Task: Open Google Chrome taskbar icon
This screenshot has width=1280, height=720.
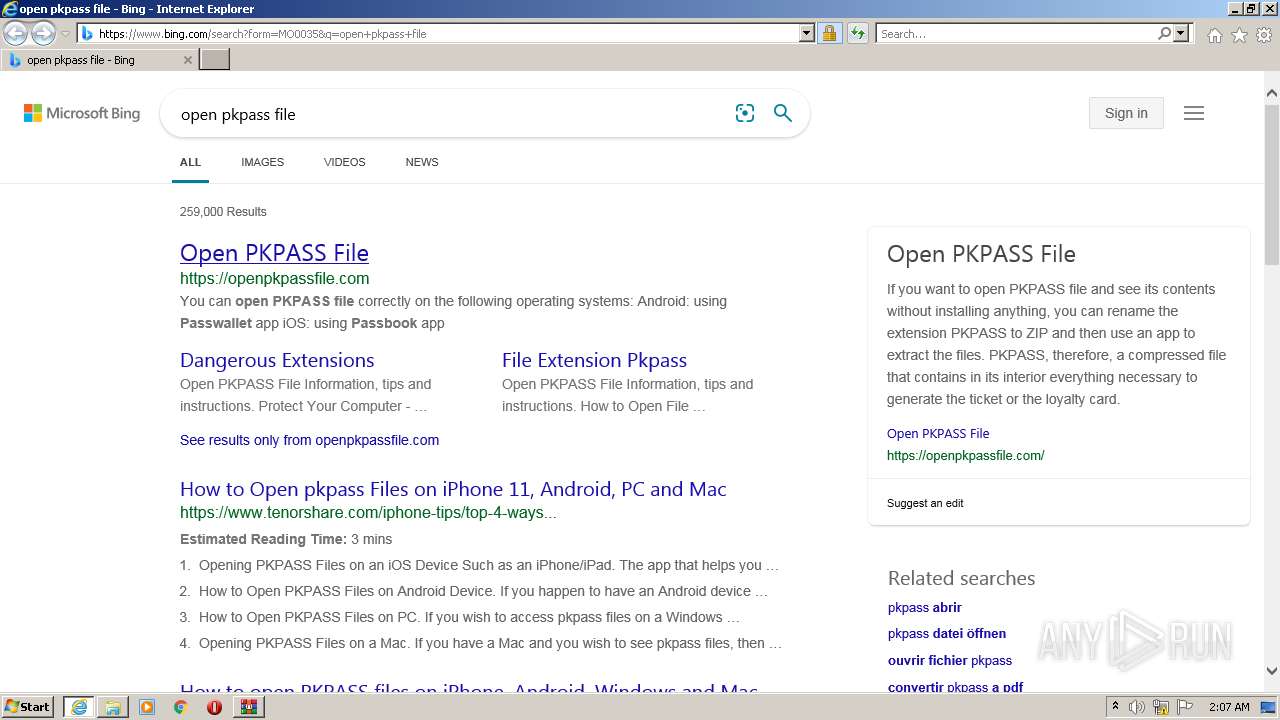Action: point(180,707)
